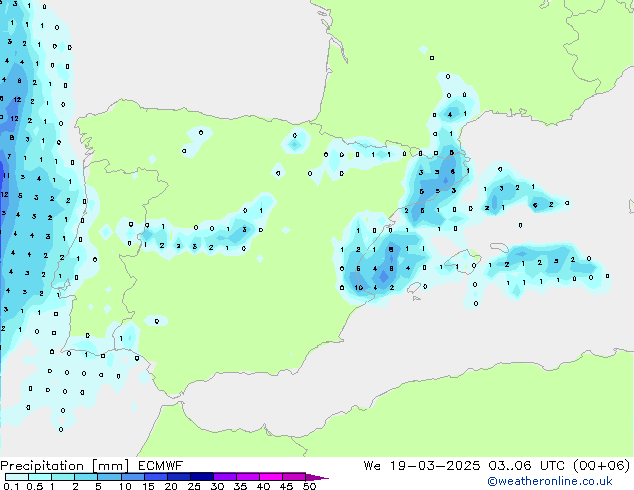The width and height of the screenshot is (634, 490).
Task: Click the 'ECMWF' model label
Action: click(x=161, y=466)
